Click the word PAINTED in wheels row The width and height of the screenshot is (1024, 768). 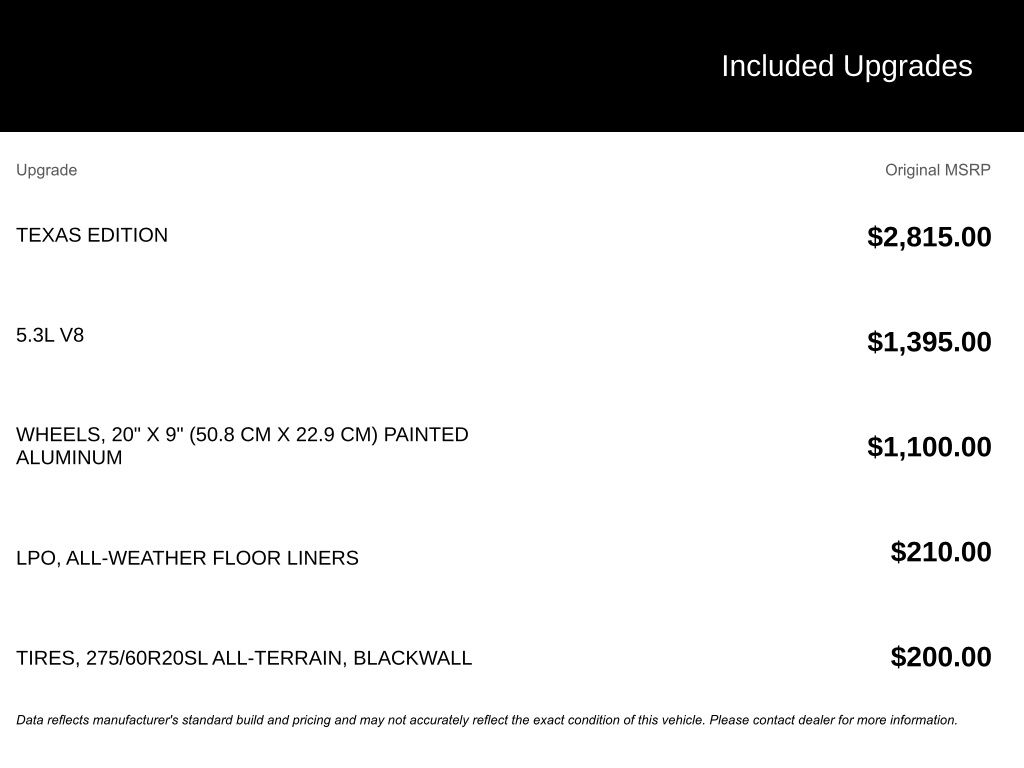pos(426,435)
